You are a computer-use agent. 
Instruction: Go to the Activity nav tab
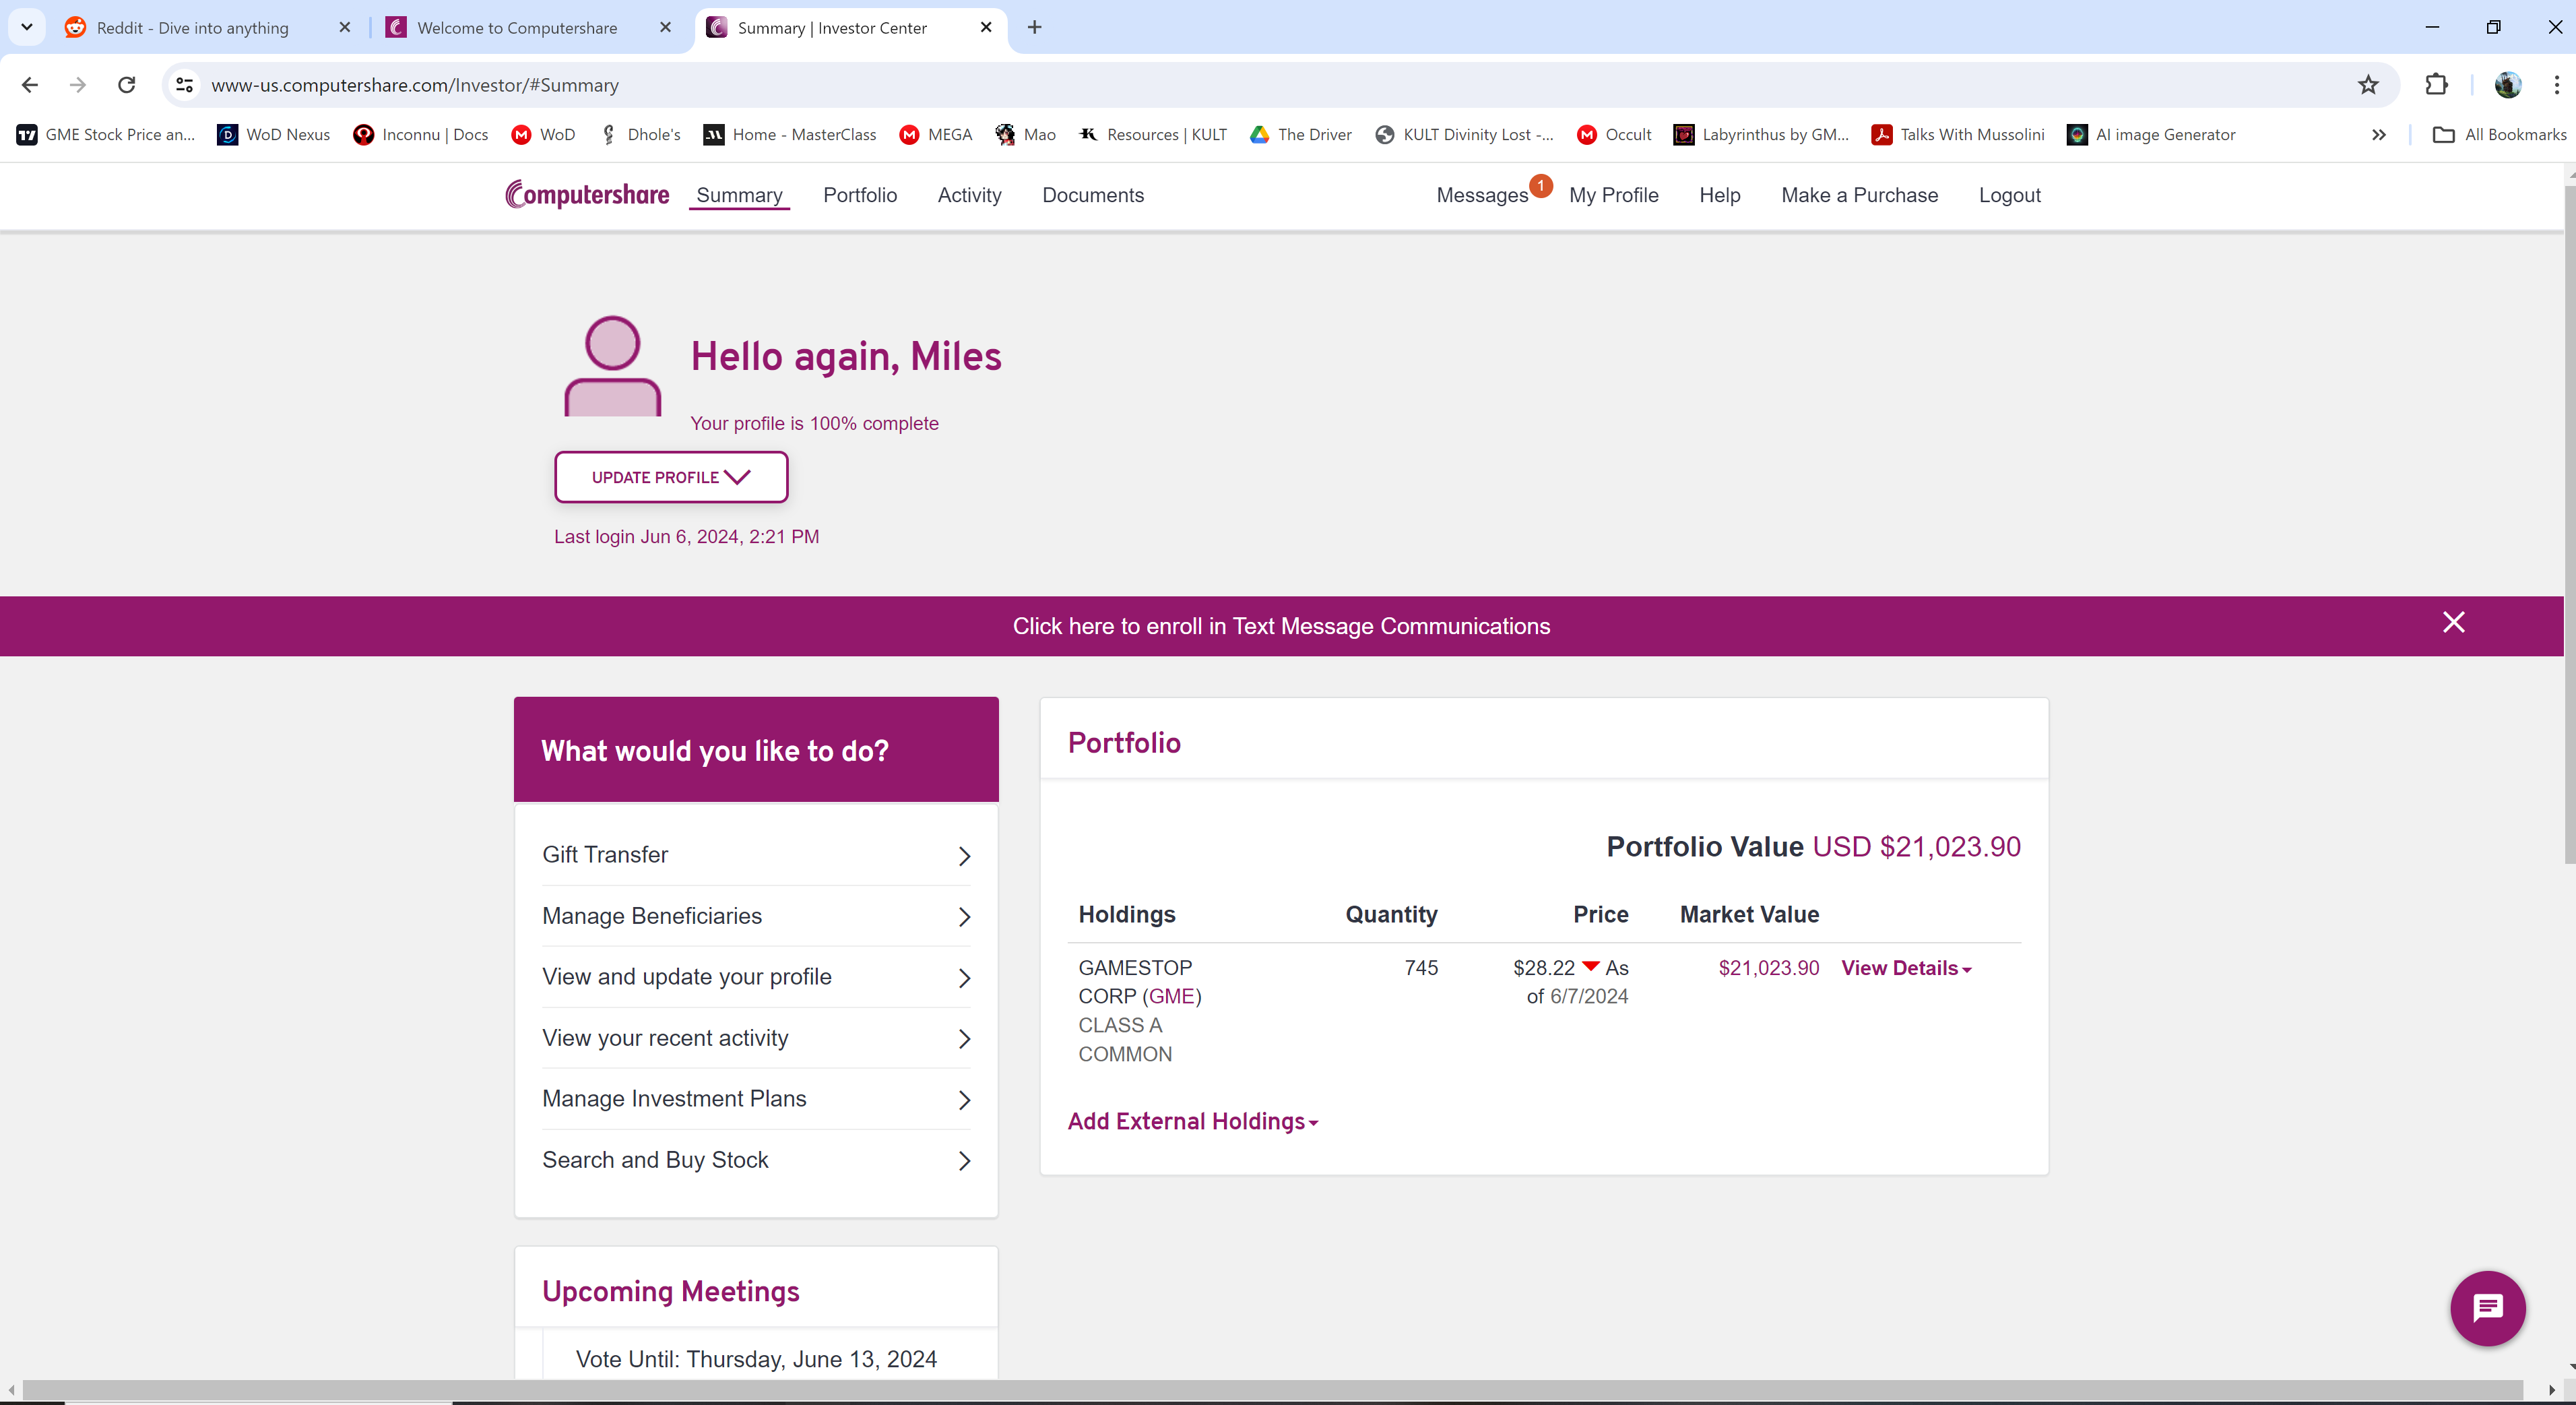point(969,195)
